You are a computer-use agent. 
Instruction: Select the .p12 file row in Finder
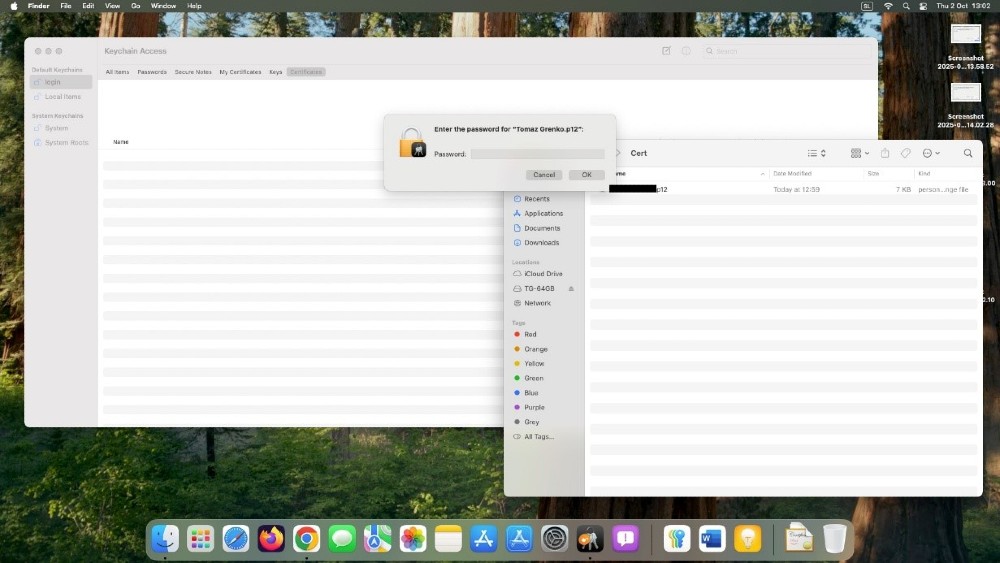pyautogui.click(x=783, y=189)
